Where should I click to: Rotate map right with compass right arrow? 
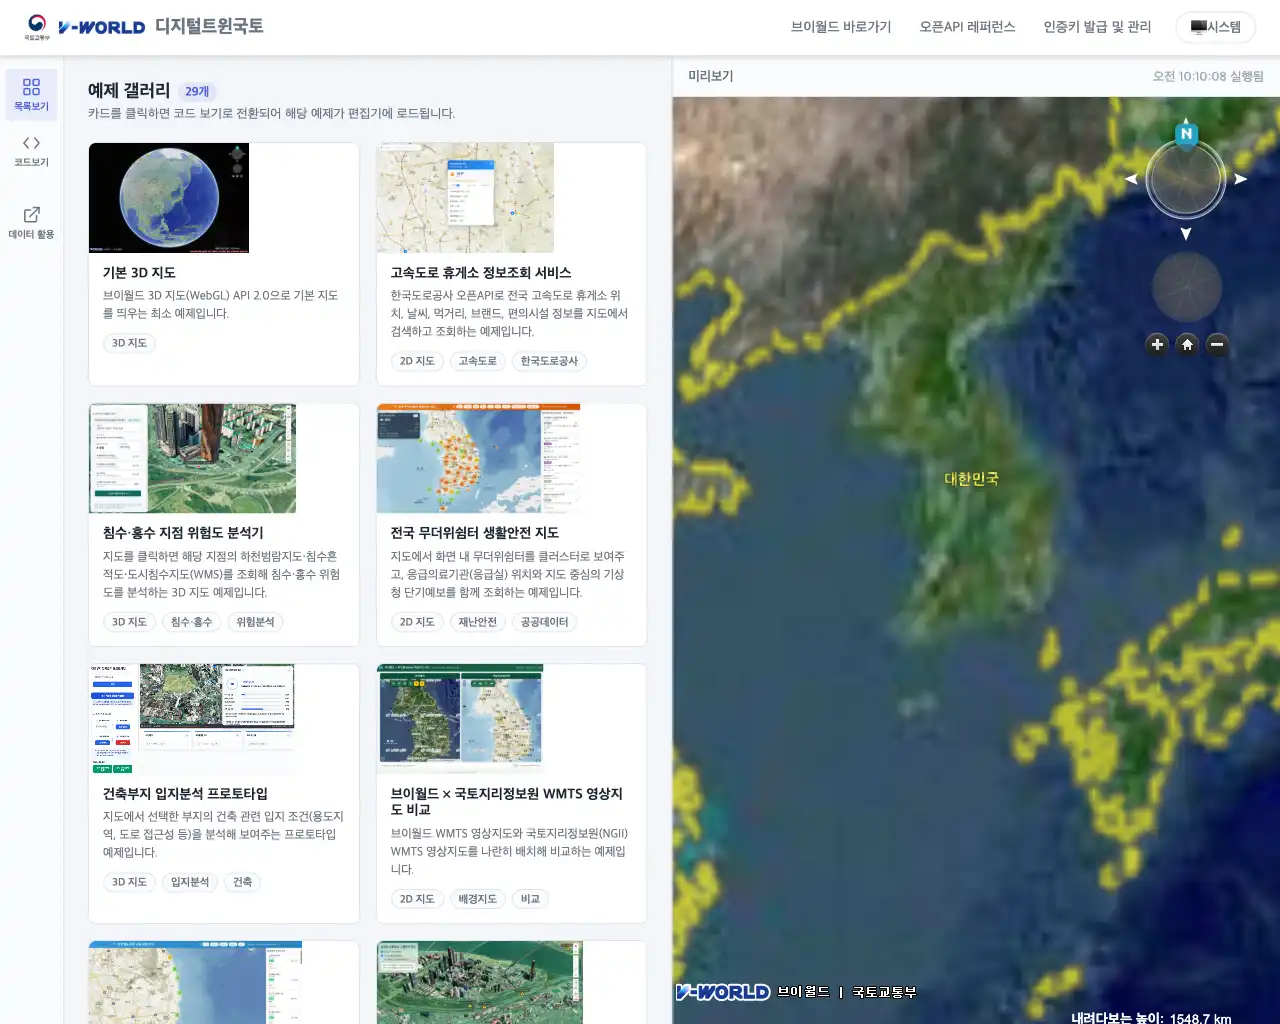pyautogui.click(x=1240, y=179)
